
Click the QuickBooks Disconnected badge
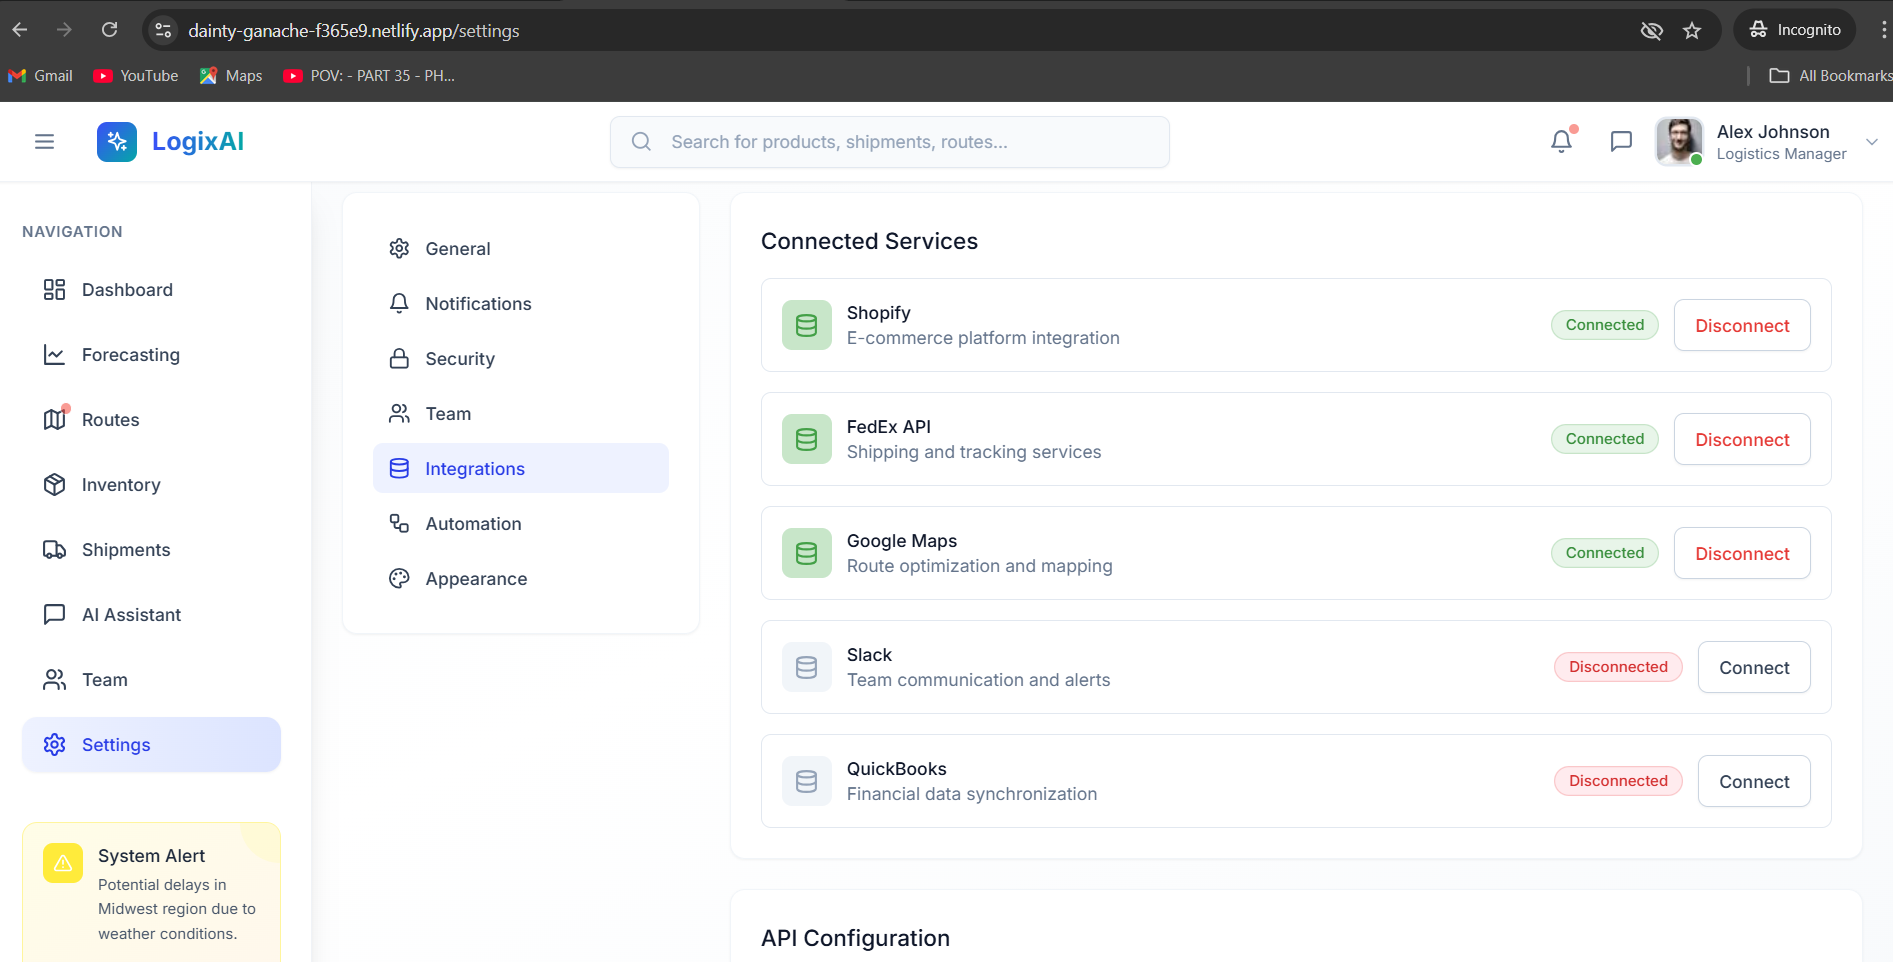click(x=1618, y=781)
